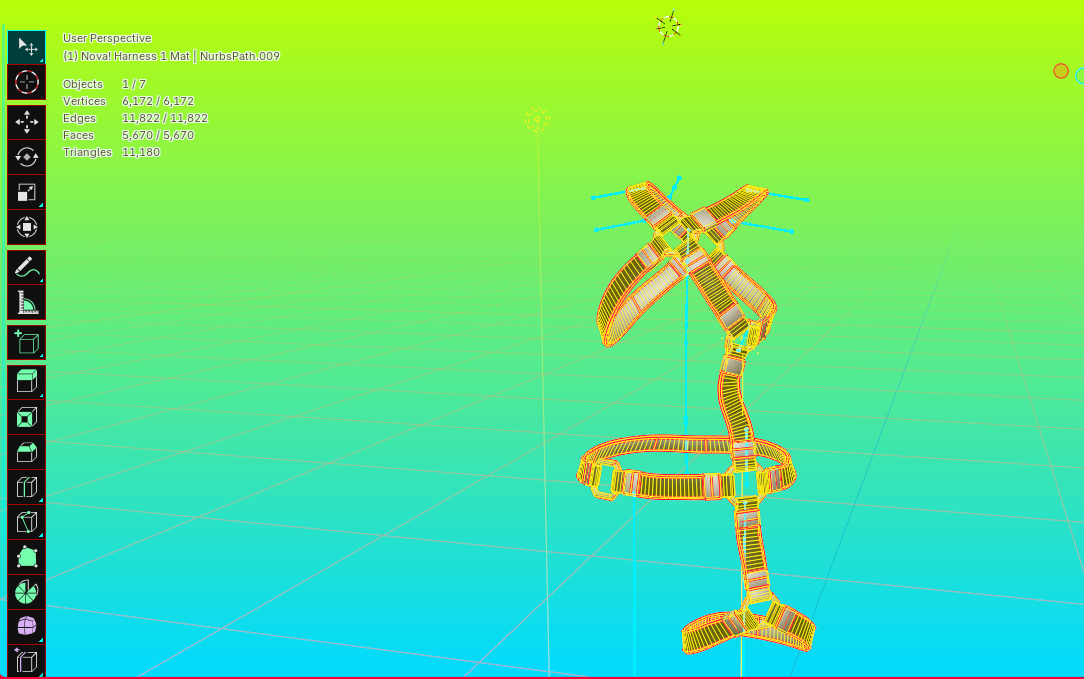Activate the Smooth vertices tool
The height and width of the screenshot is (679, 1084).
pos(26,626)
